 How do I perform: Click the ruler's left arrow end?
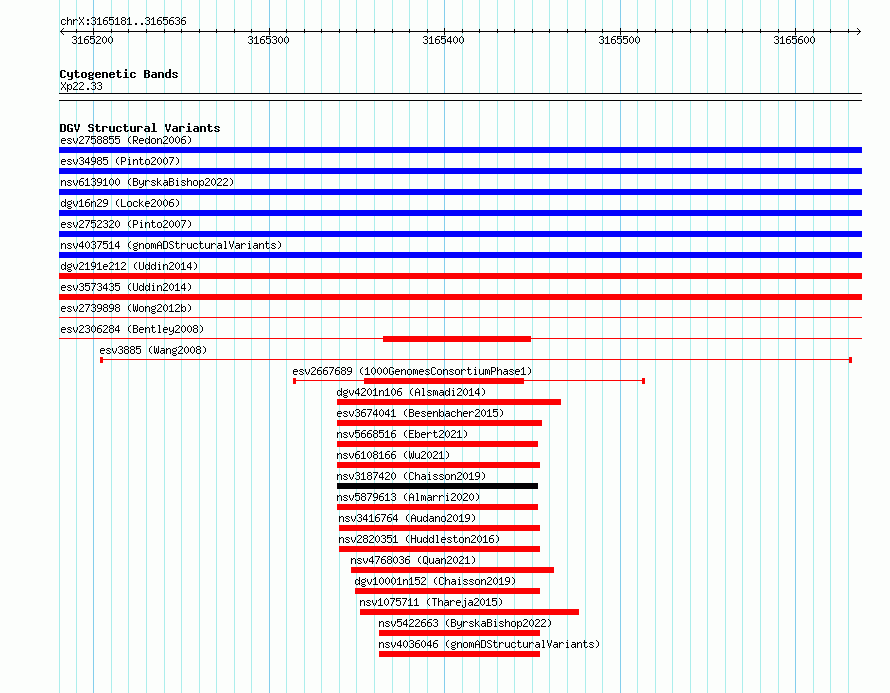tap(62, 32)
